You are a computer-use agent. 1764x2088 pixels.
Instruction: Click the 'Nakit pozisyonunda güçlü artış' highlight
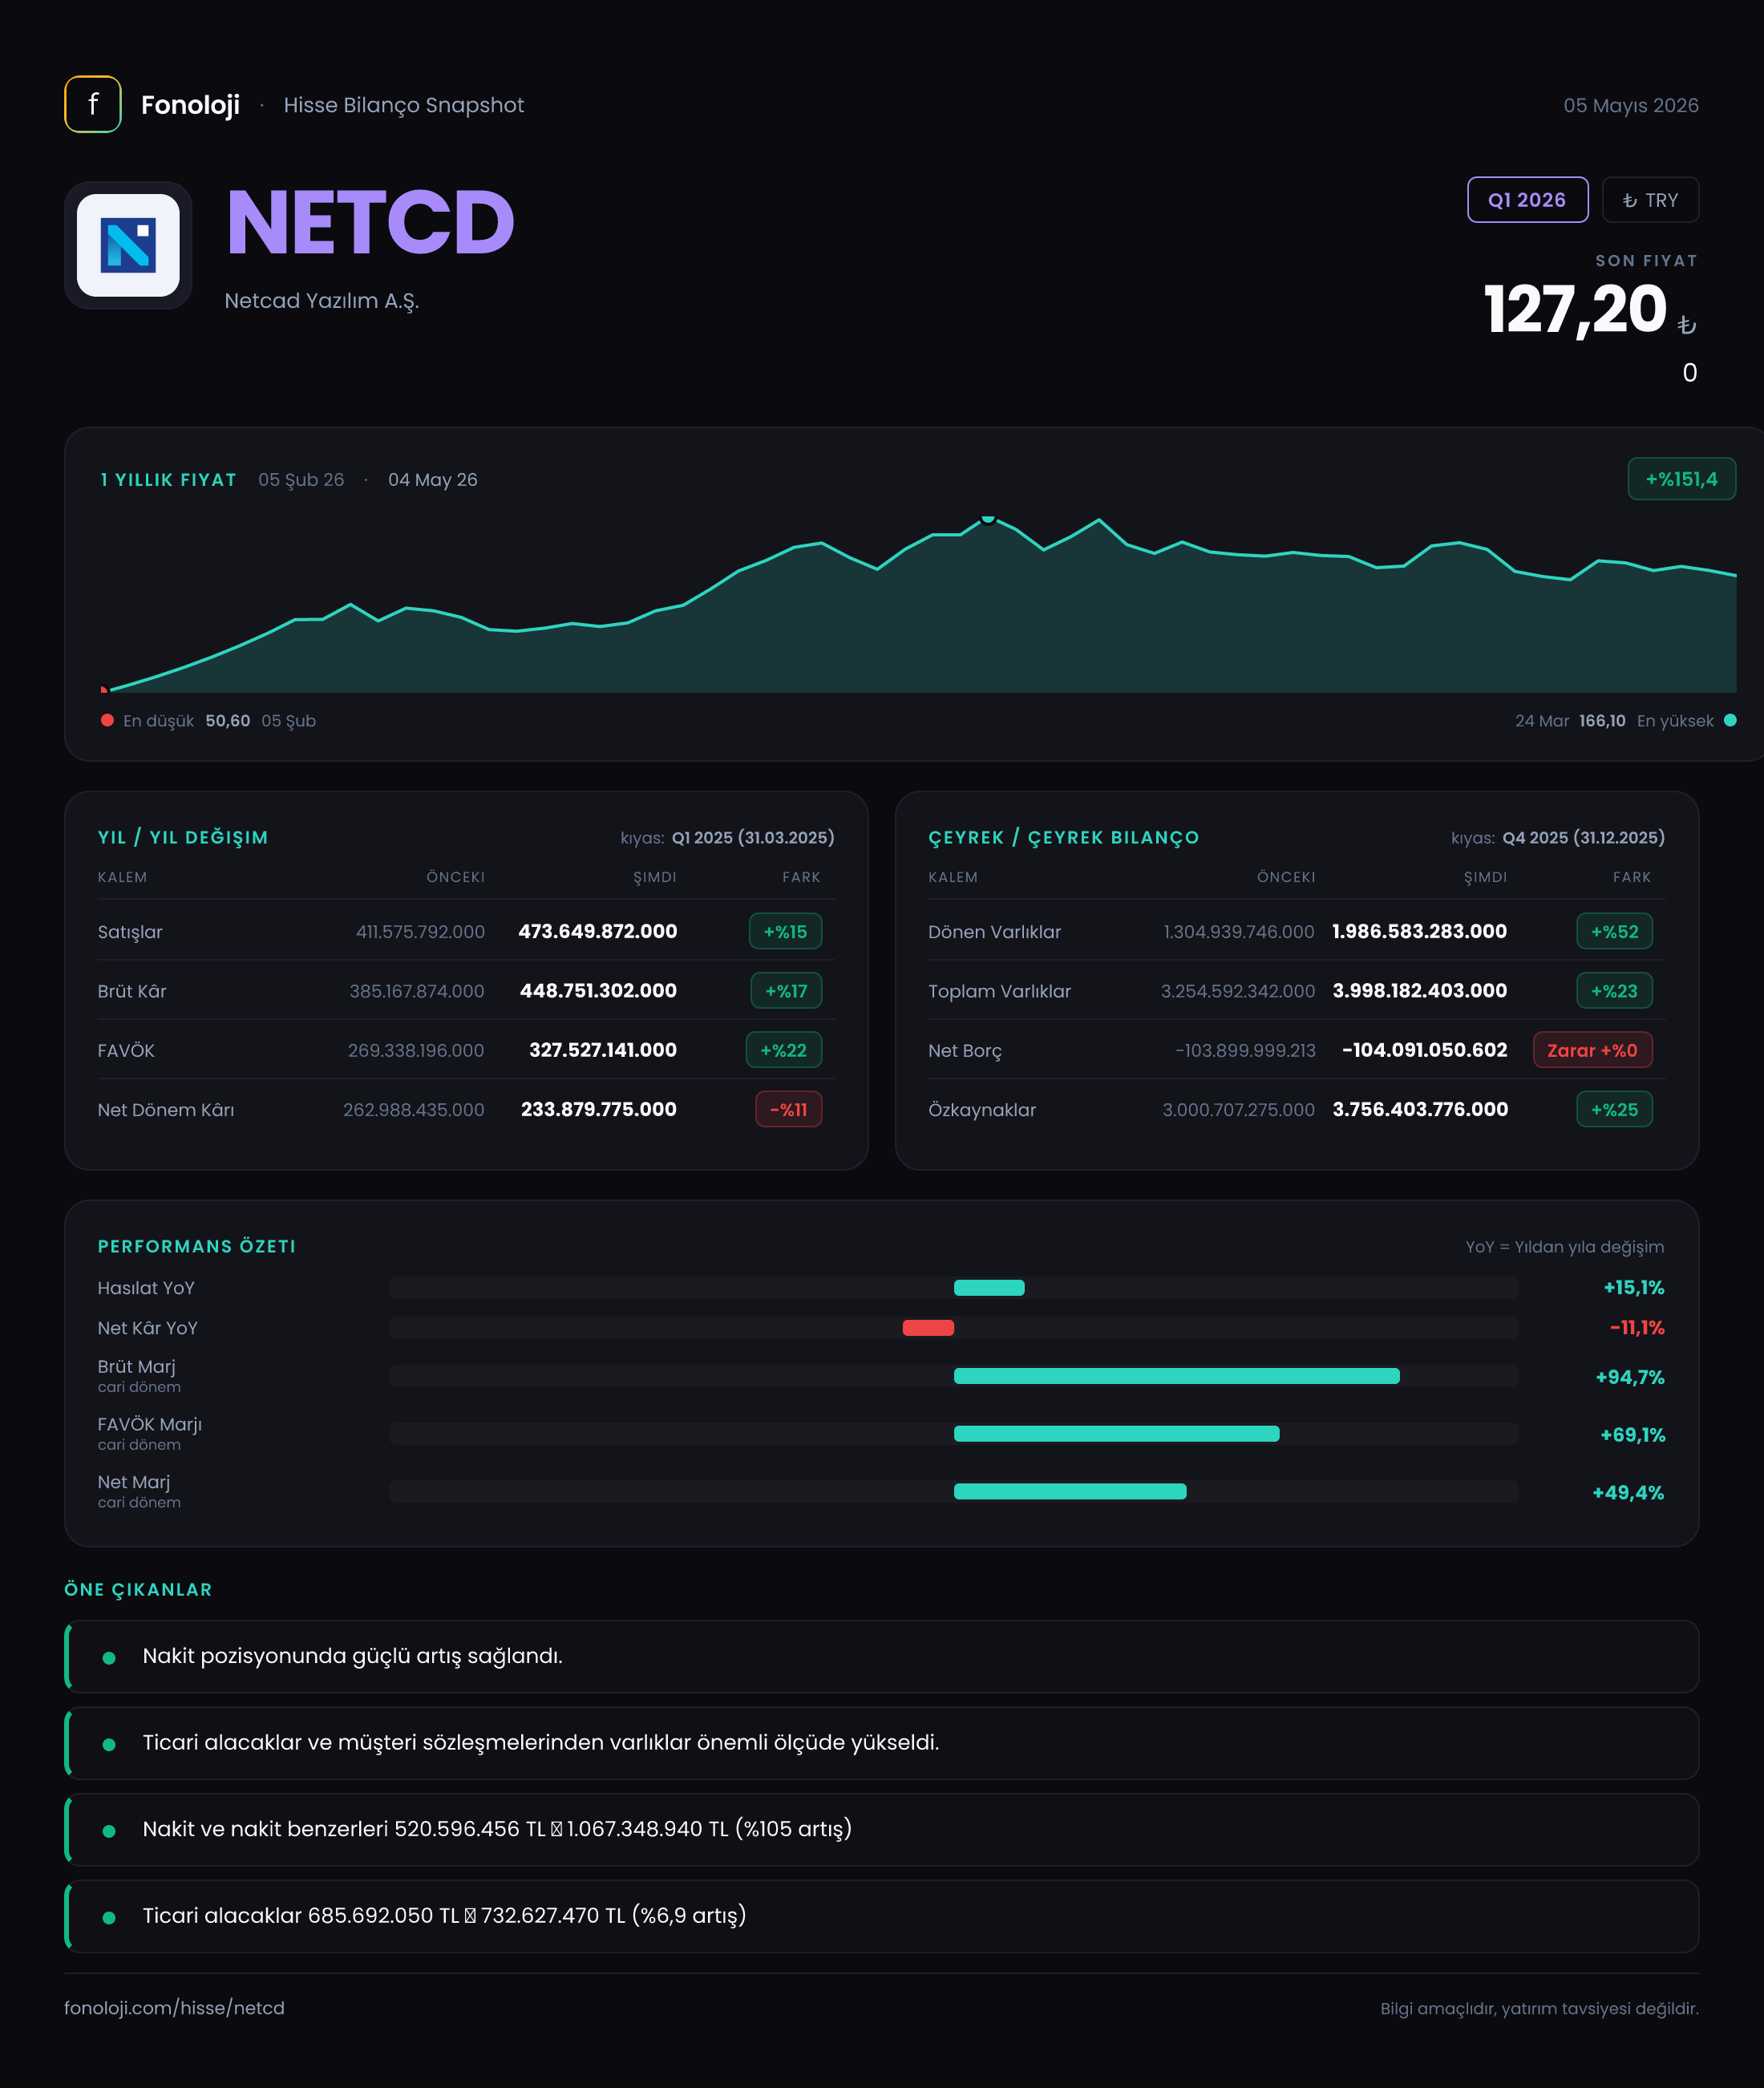coord(882,1657)
